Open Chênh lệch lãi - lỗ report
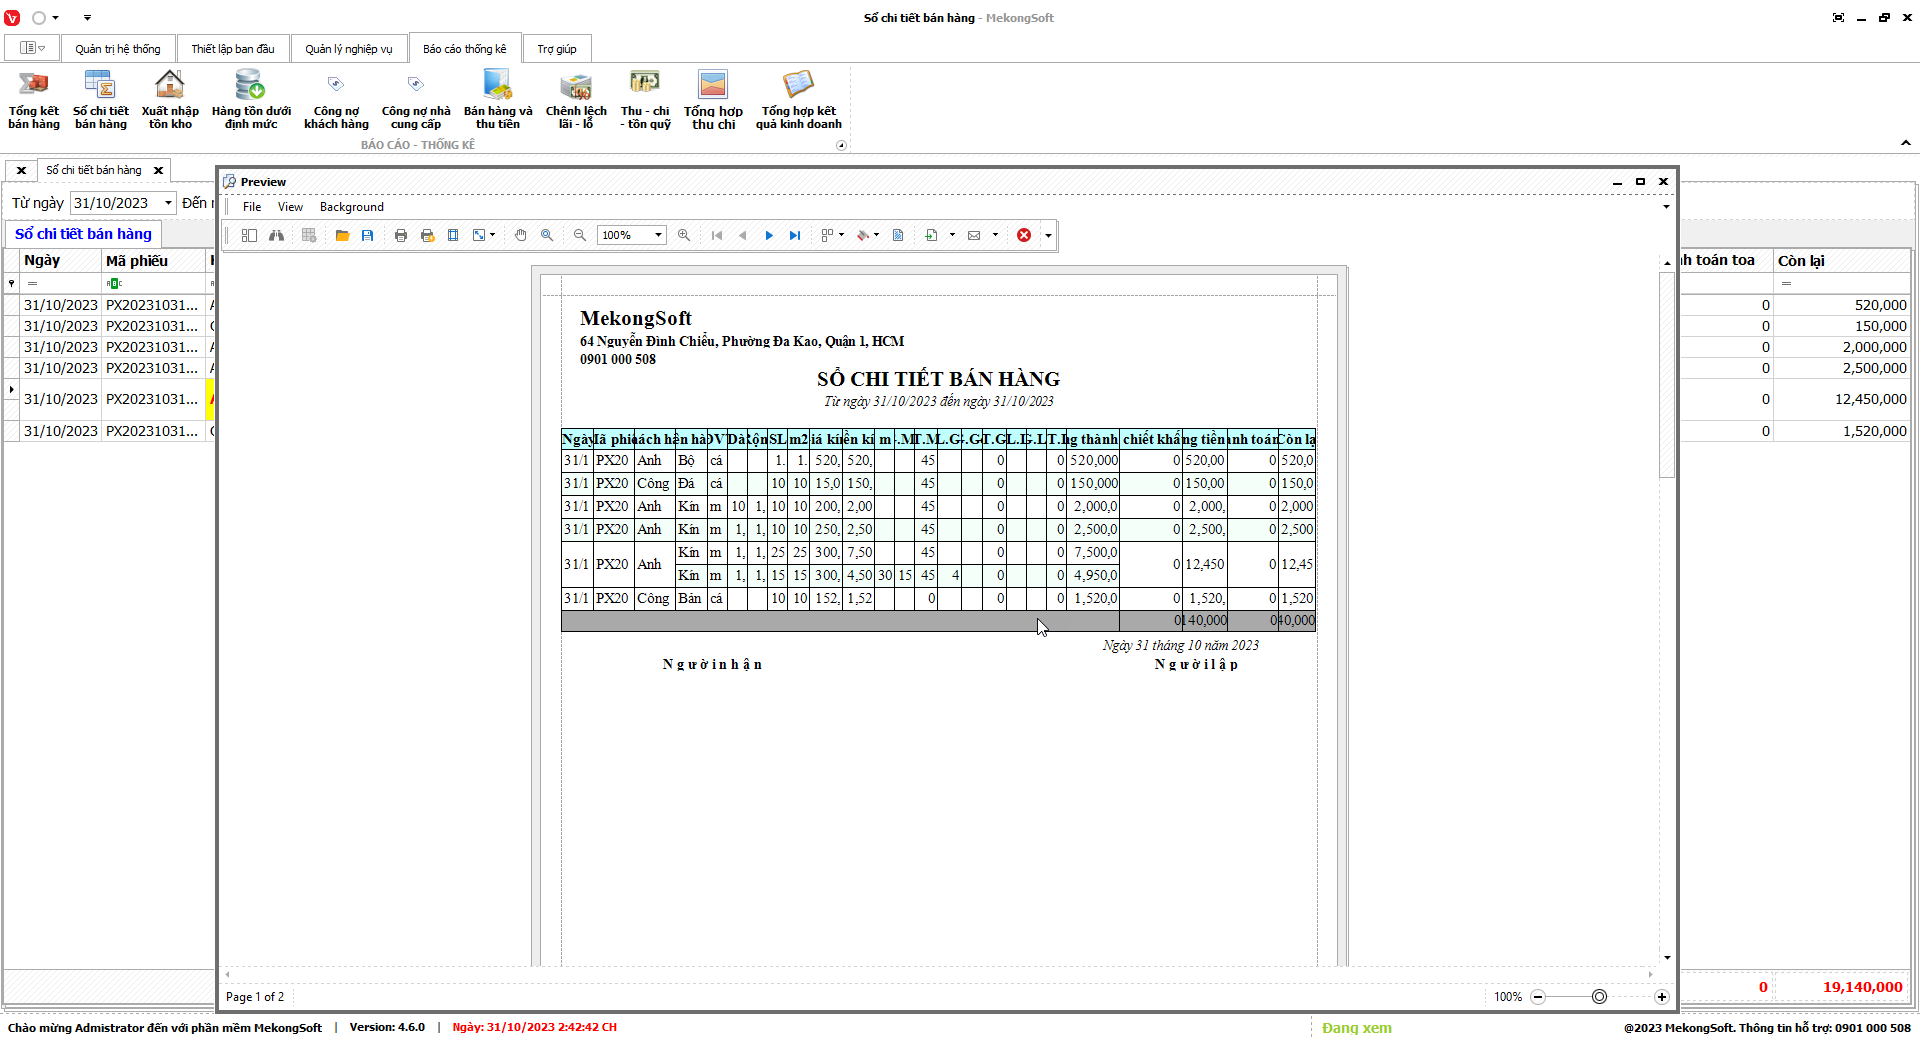The image size is (1920, 1039). click(x=576, y=100)
